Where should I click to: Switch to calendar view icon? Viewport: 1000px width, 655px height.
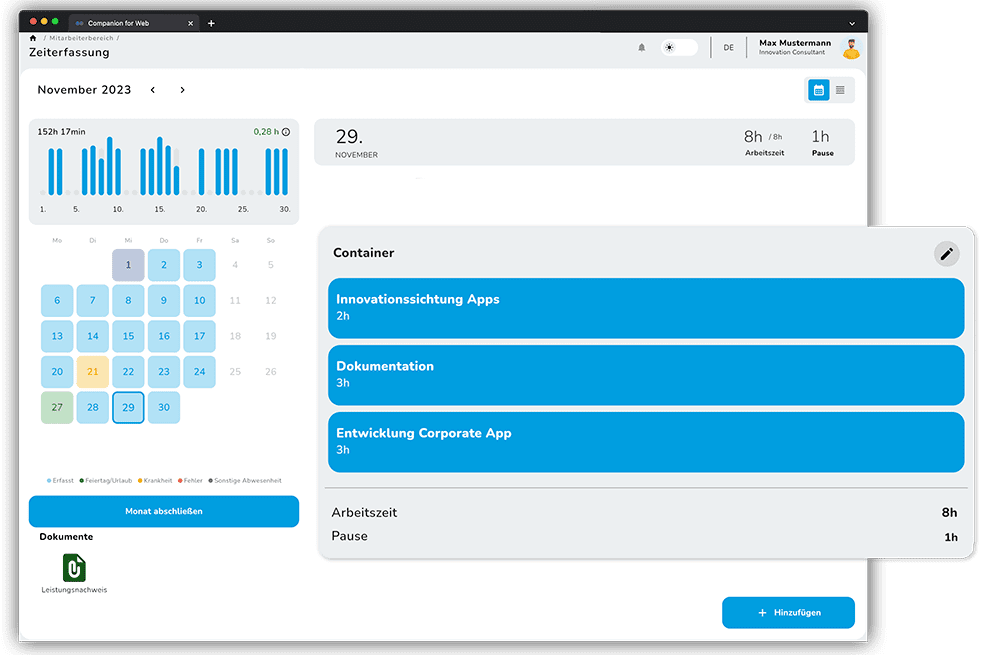(818, 90)
